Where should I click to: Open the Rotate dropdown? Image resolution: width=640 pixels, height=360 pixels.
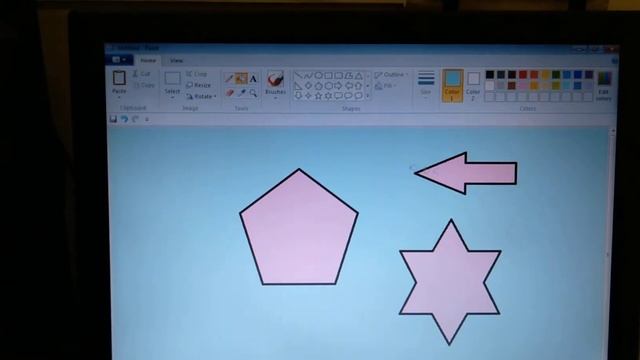[201, 96]
